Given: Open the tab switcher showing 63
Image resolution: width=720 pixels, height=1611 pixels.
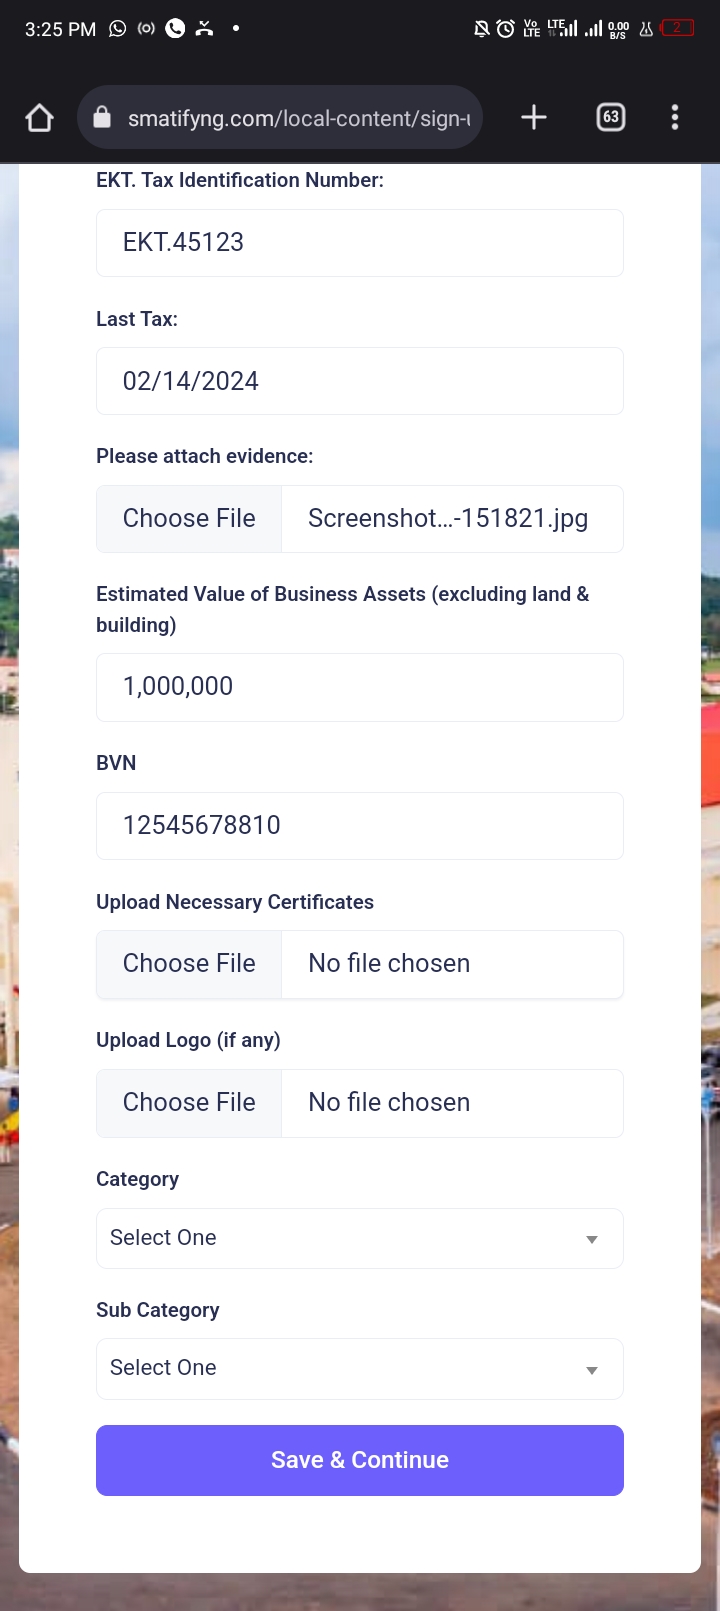Looking at the screenshot, I should (x=611, y=118).
